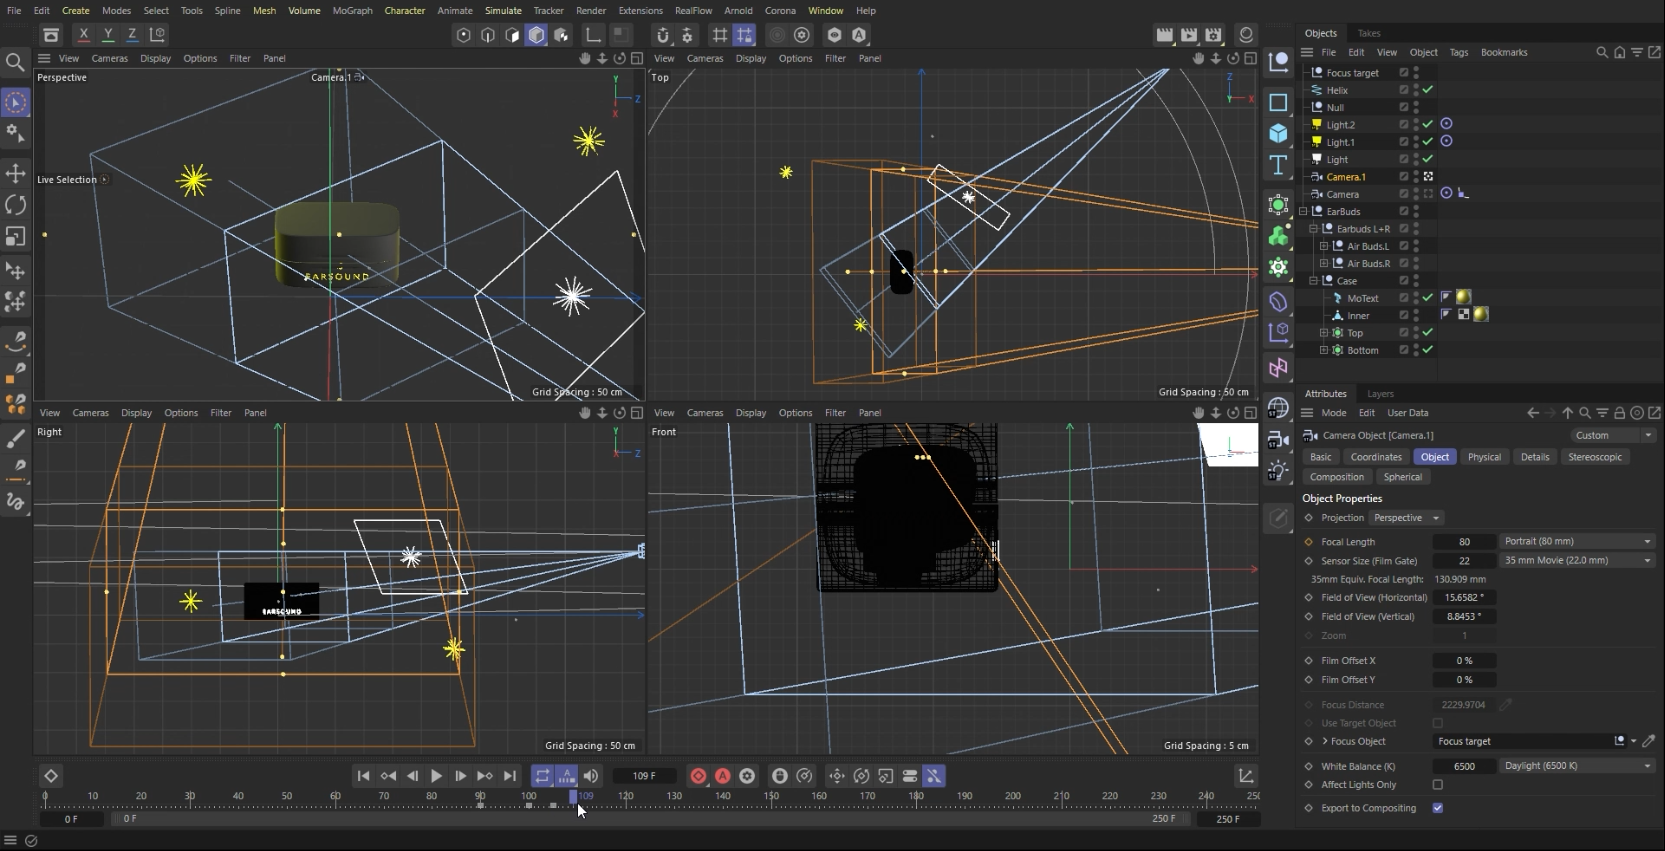Expand the Bottom tree node
1665x851 pixels.
[1324, 350]
